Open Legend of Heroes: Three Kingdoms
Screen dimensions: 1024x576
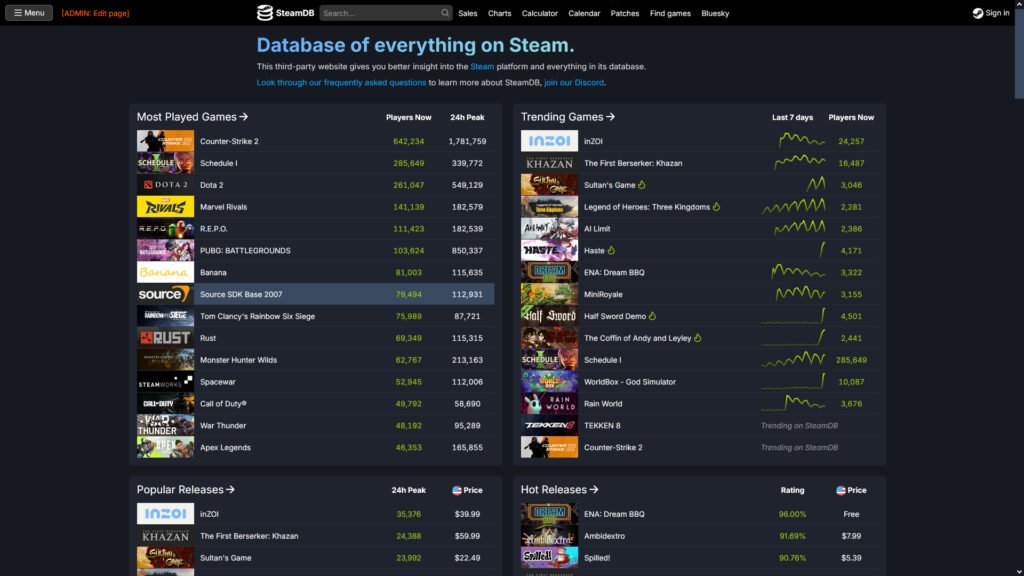(x=647, y=207)
